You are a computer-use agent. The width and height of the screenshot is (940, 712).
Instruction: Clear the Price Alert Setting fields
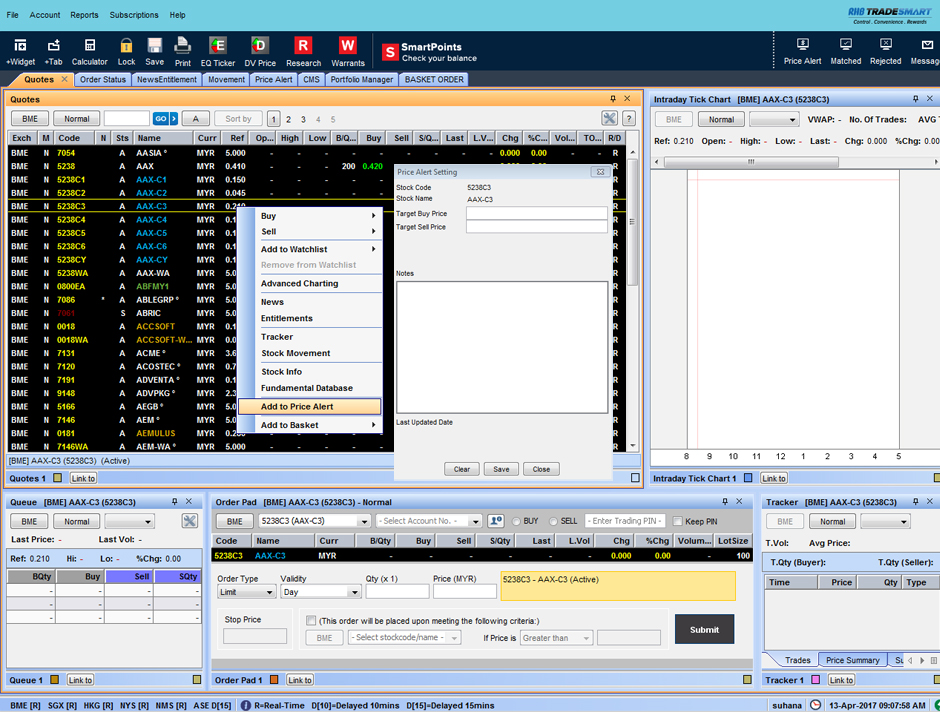[x=462, y=469]
